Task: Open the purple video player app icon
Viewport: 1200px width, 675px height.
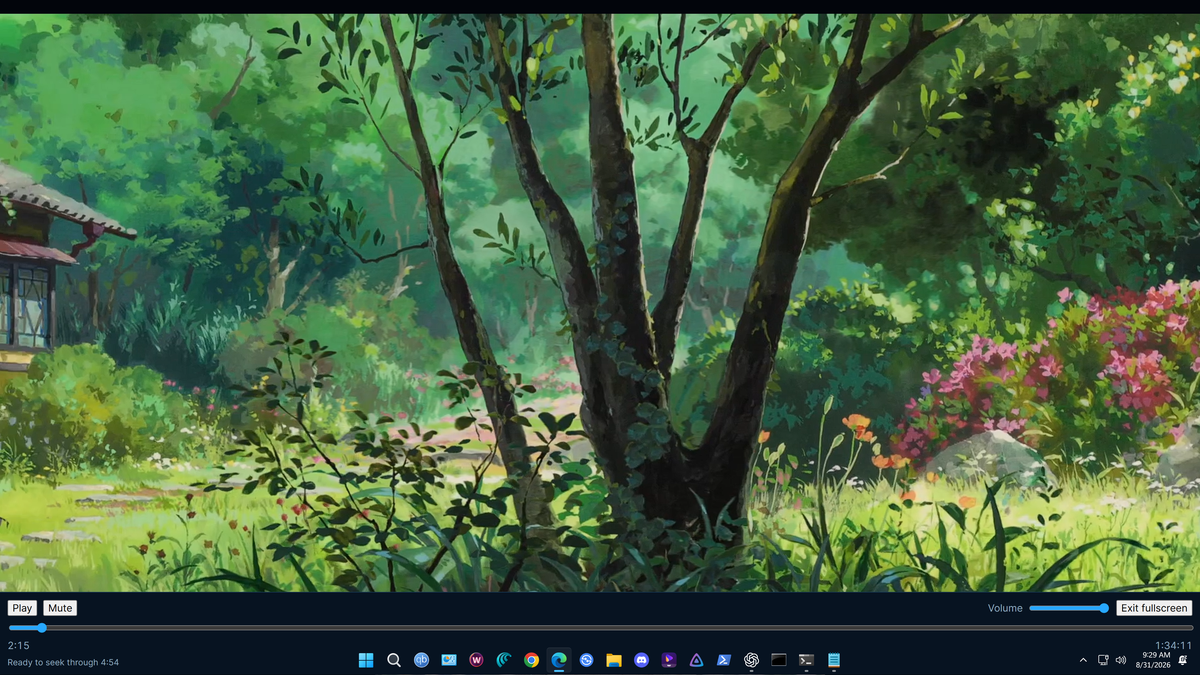Action: click(x=669, y=660)
